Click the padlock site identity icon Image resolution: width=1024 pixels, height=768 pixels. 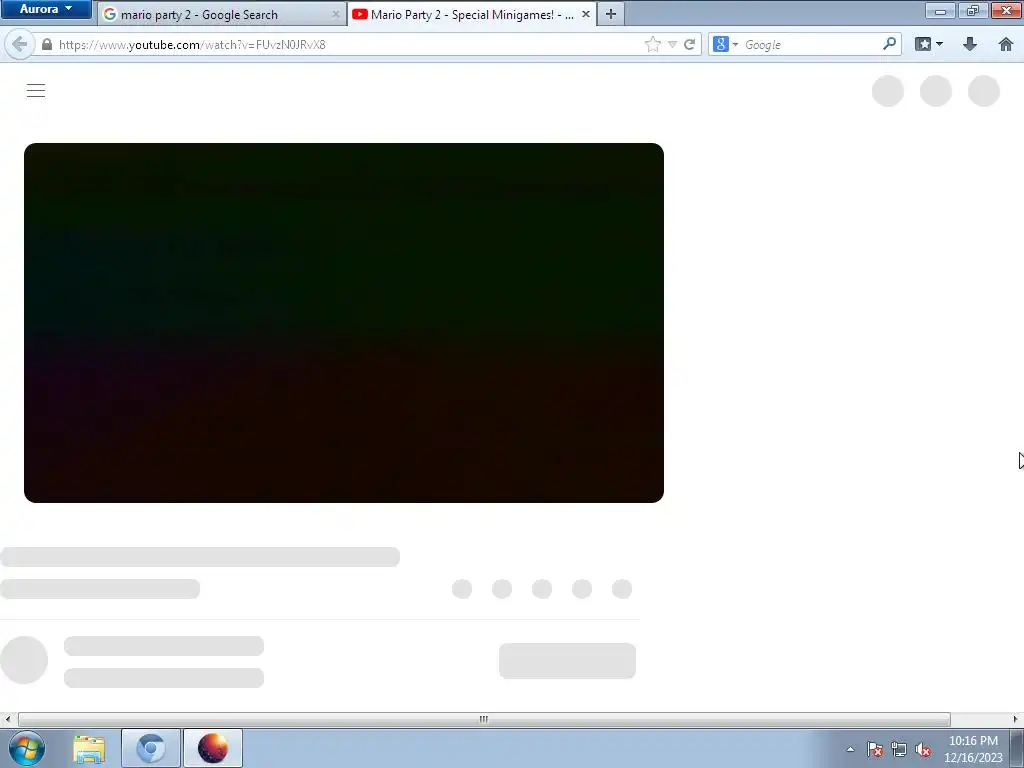tap(46, 44)
